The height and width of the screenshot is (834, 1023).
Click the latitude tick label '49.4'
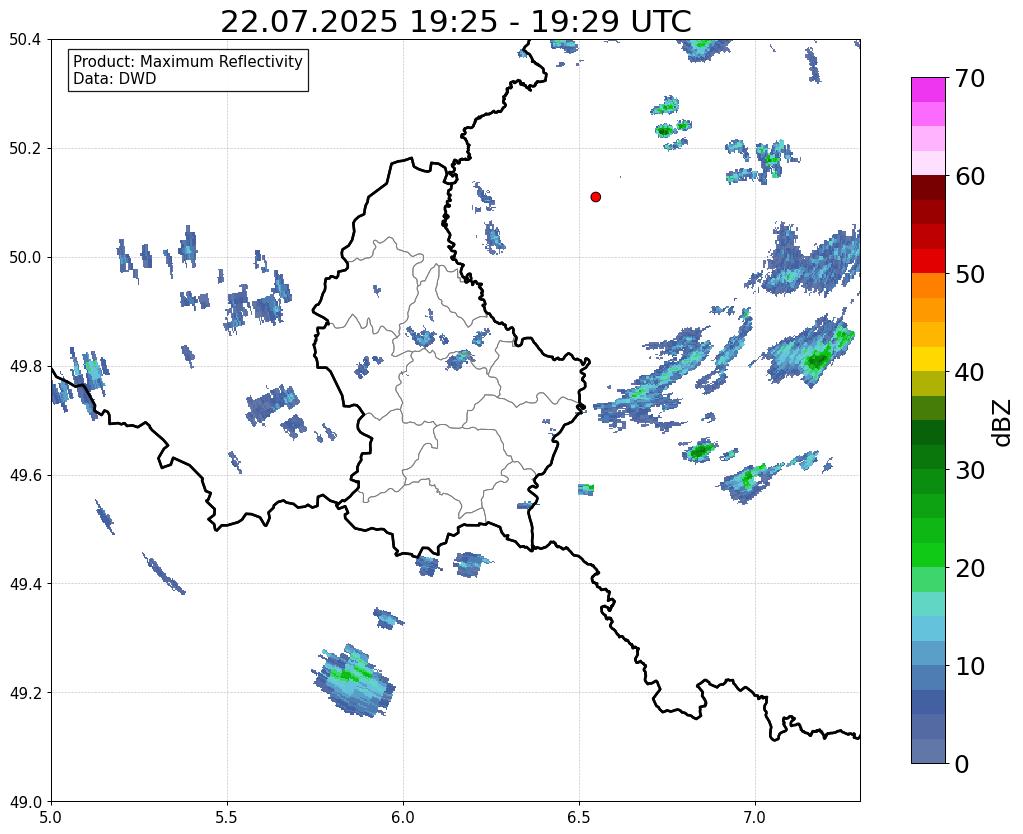[25, 583]
